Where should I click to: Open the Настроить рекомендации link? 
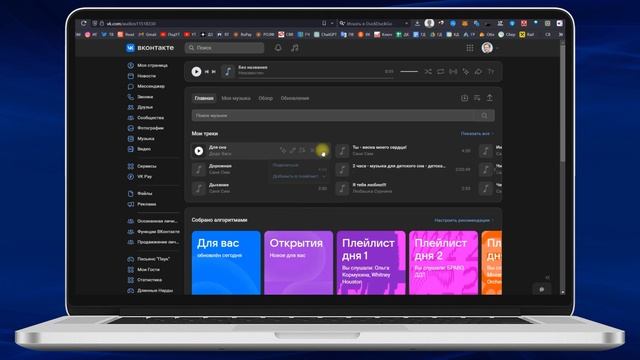[x=464, y=220]
